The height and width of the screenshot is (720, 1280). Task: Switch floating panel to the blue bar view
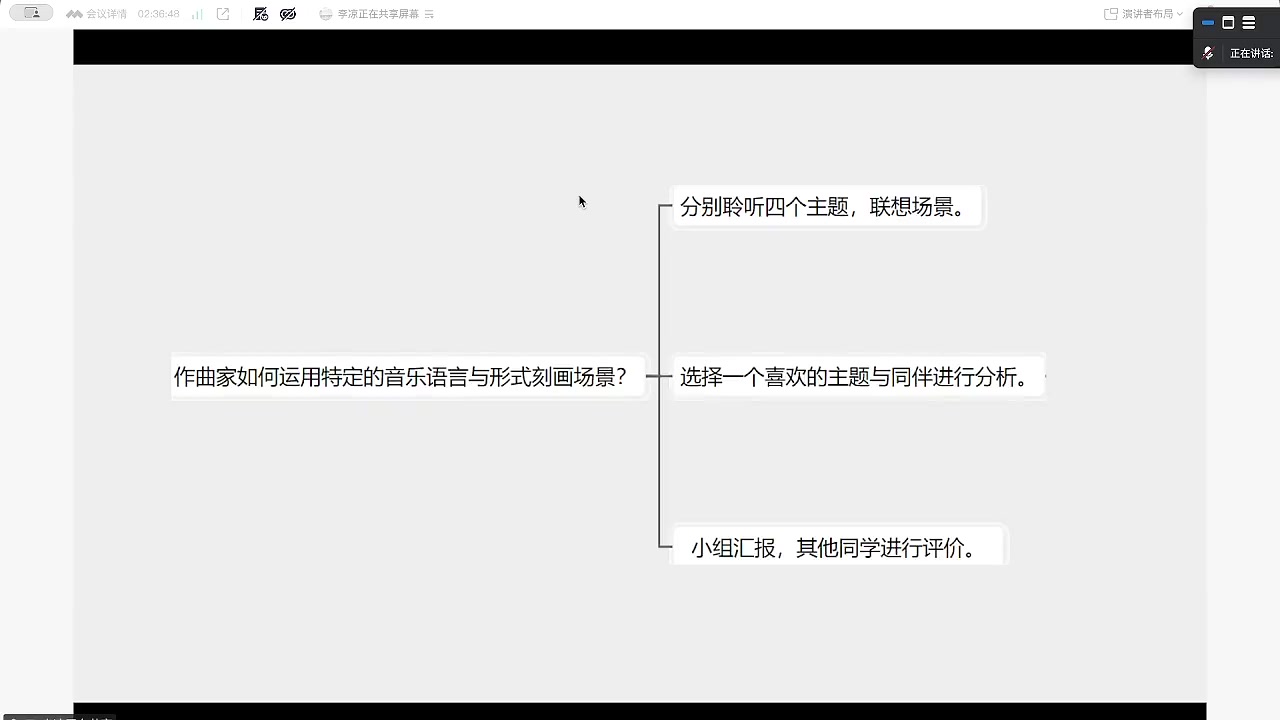[x=1208, y=22]
